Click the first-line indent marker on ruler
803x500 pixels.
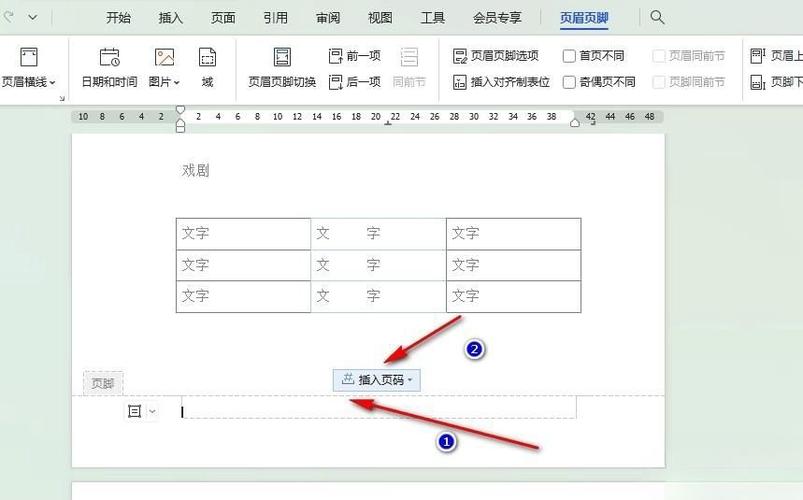tap(180, 110)
